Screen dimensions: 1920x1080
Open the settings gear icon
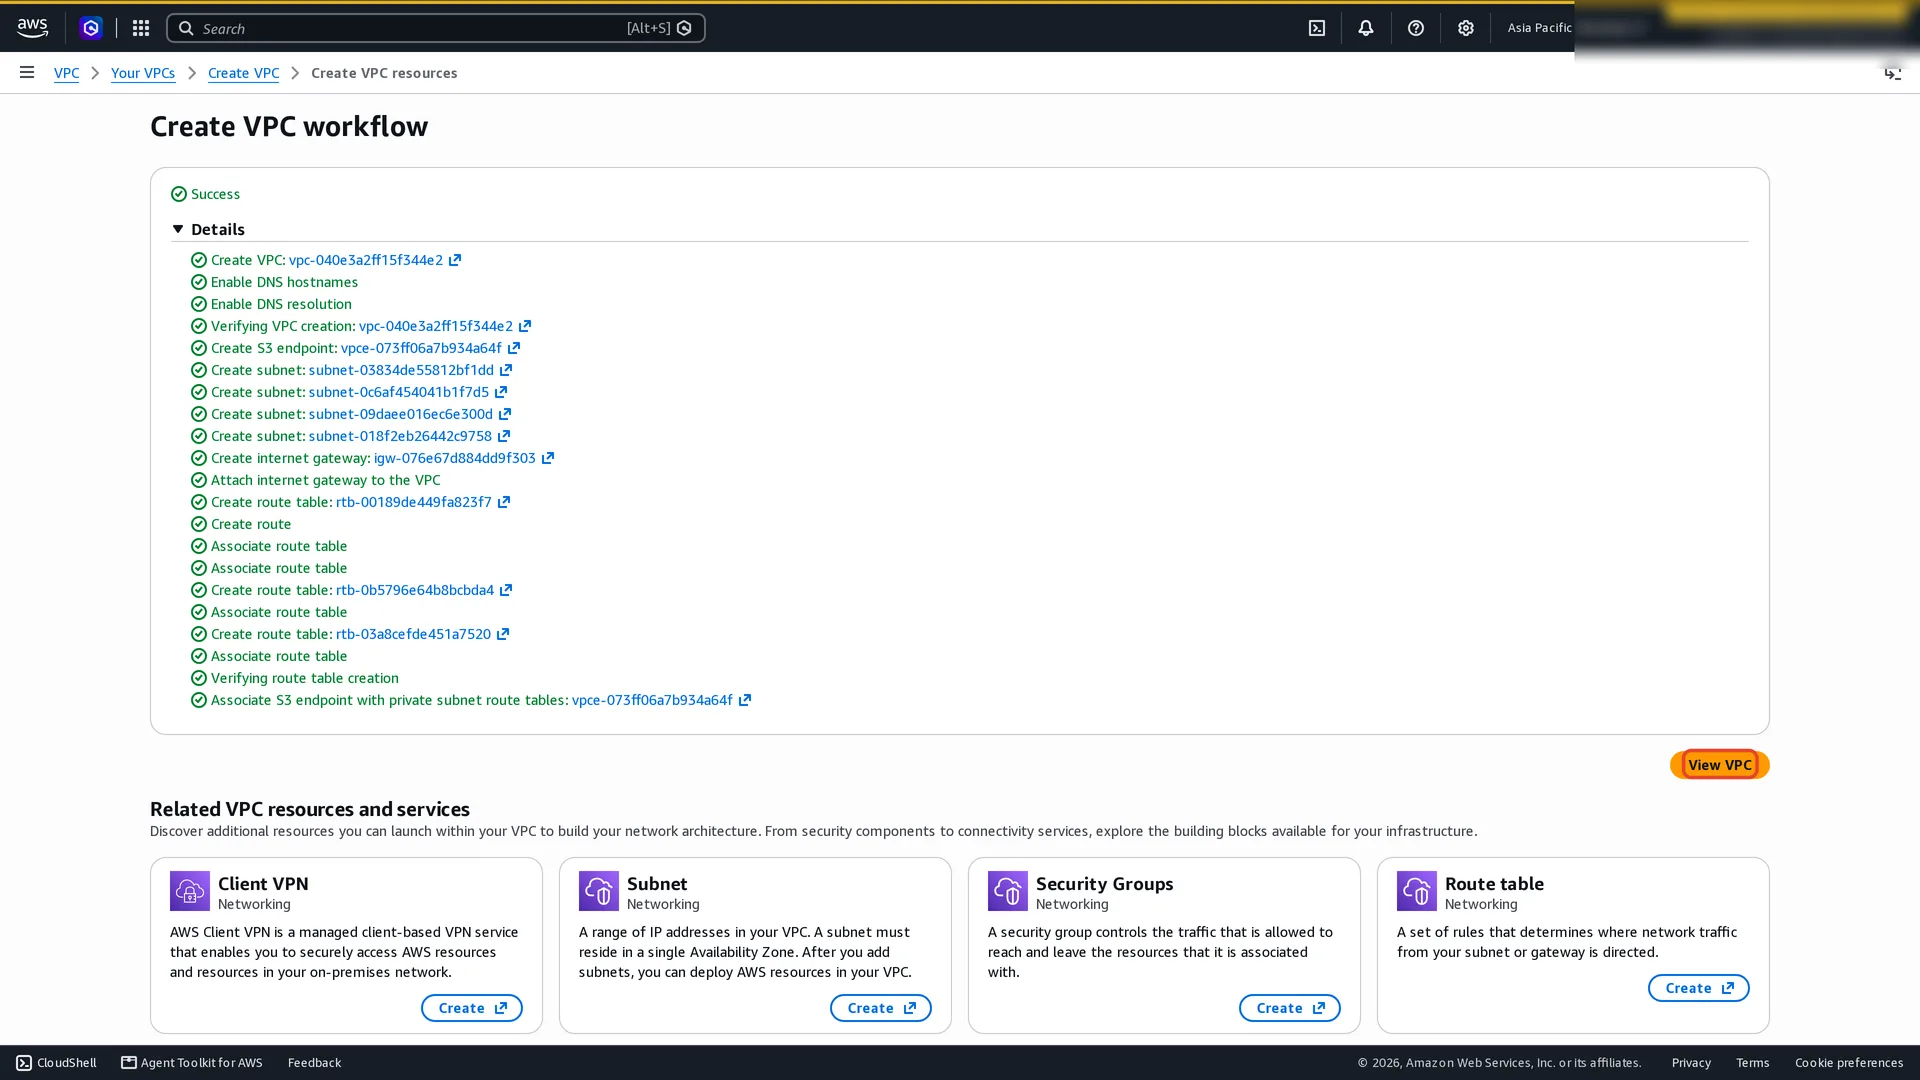(1466, 28)
